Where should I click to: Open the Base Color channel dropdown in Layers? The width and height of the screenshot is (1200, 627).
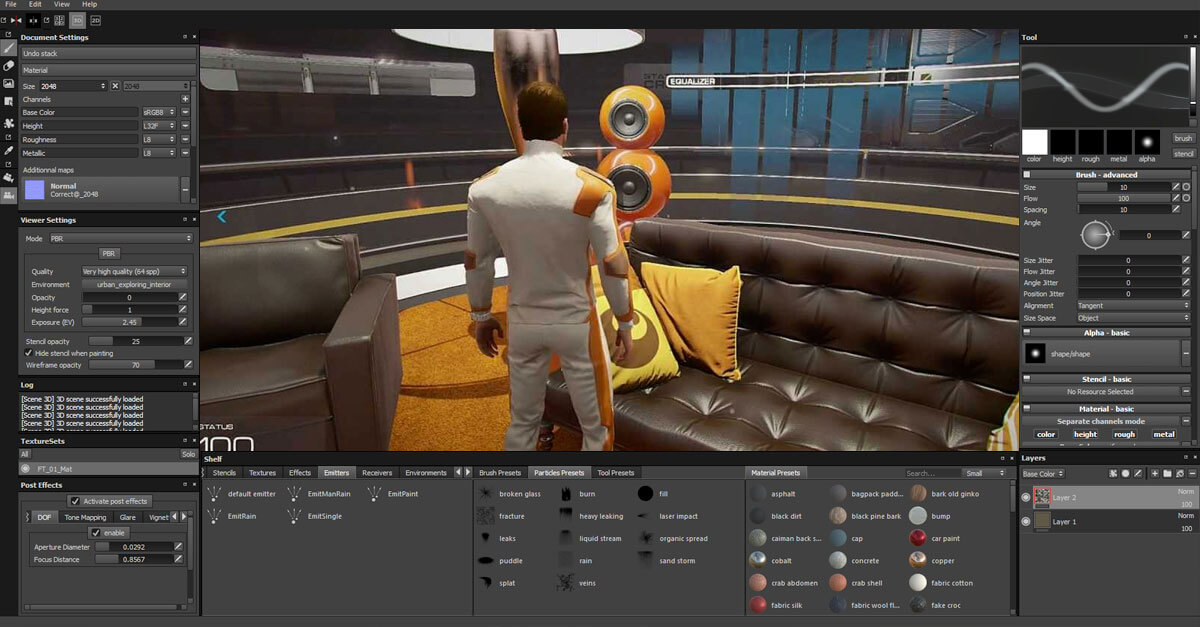(x=1042, y=473)
